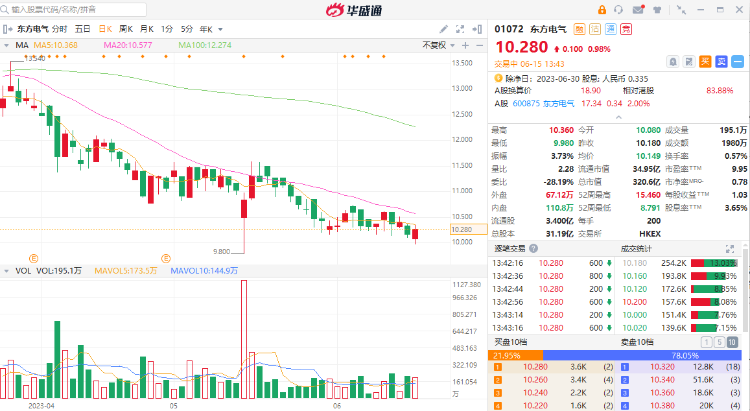Open the mail messages icon
The image size is (750, 411).
point(638,10)
